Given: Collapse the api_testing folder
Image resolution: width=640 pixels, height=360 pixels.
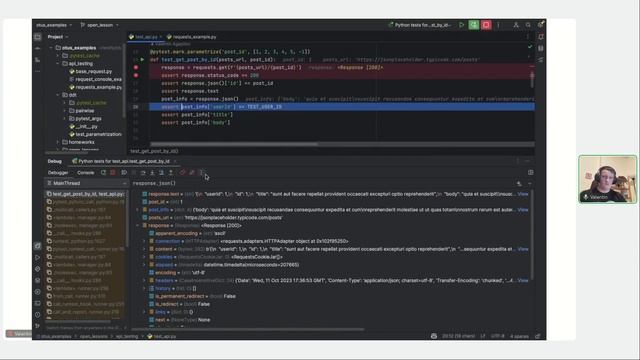Looking at the screenshot, I should point(58,64).
